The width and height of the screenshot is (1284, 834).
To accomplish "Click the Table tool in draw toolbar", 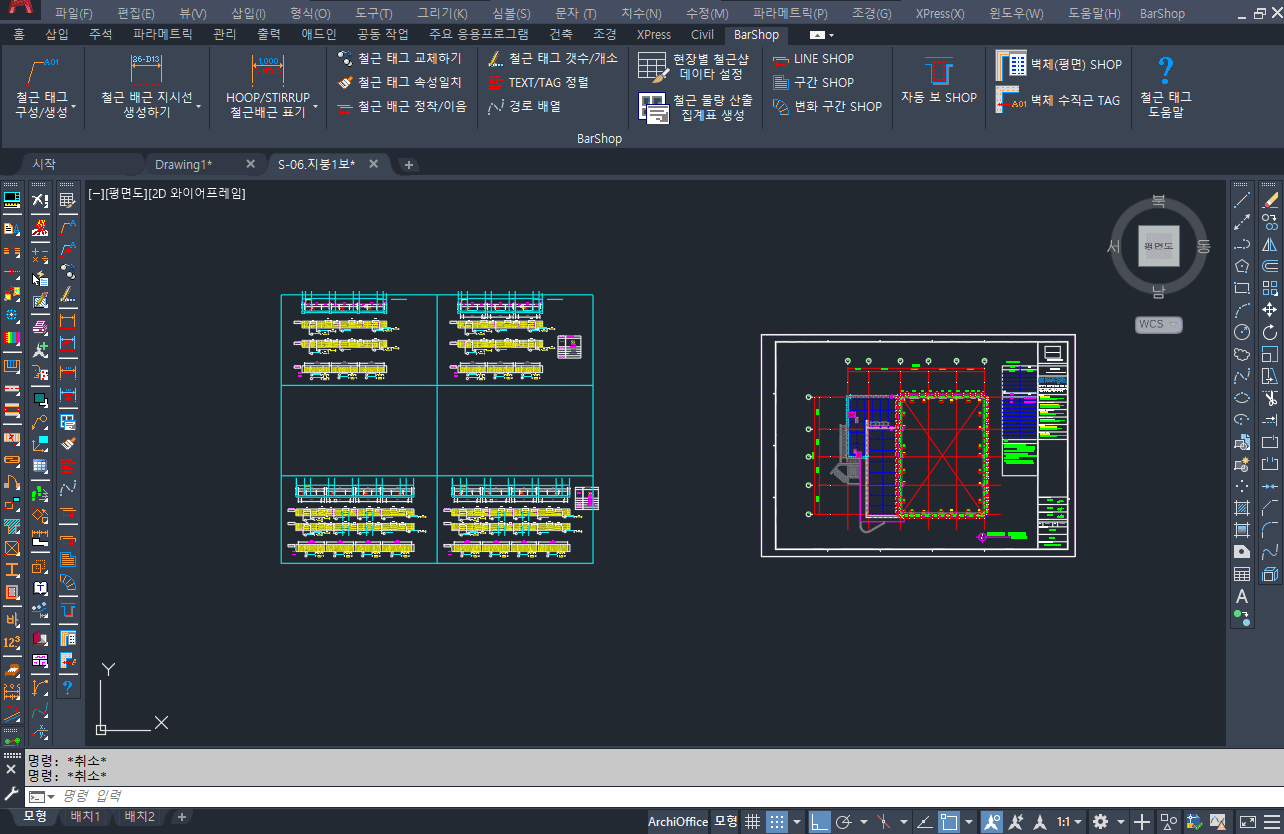I will 1242,575.
